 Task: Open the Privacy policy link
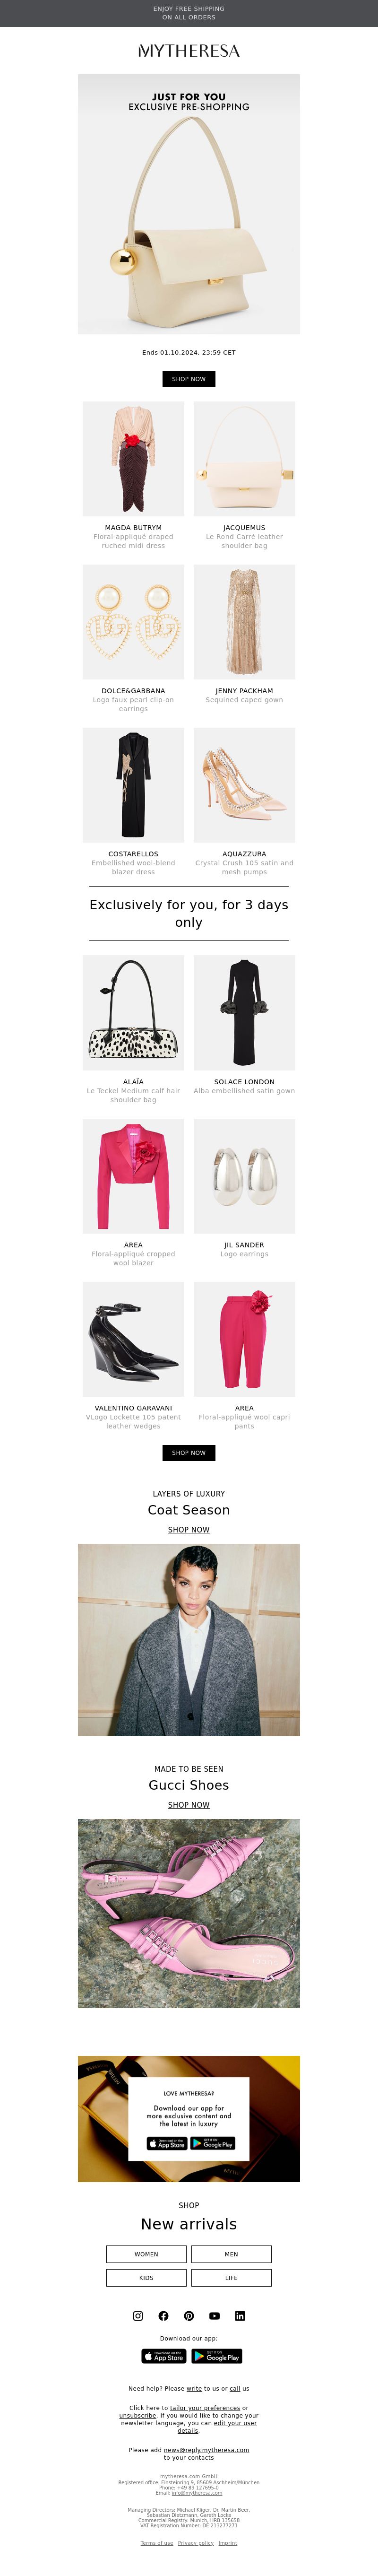click(x=195, y=2542)
